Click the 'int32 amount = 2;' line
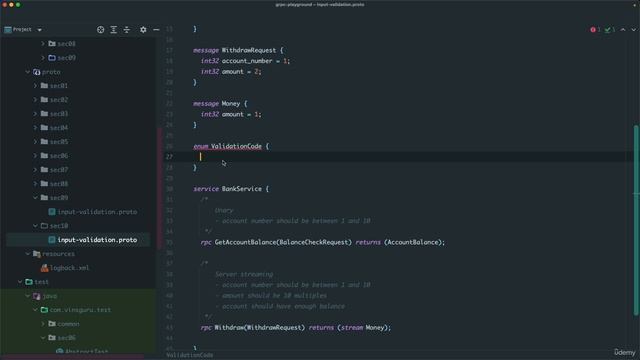640x360 pixels. pos(231,71)
